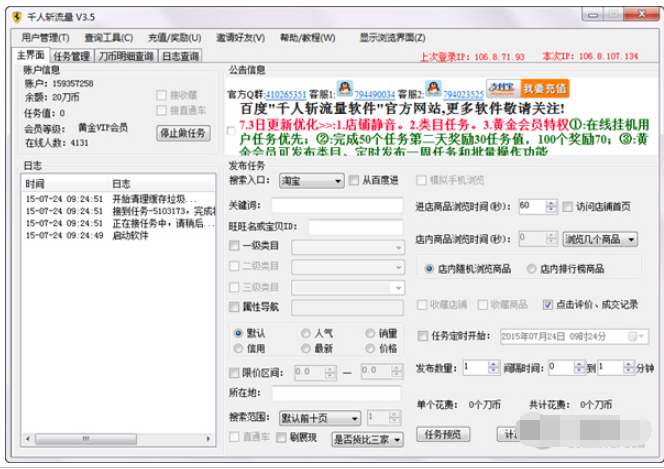Increase 进店商品浏览时间 with spinner arrow
This screenshot has height=469, width=664.
[553, 202]
